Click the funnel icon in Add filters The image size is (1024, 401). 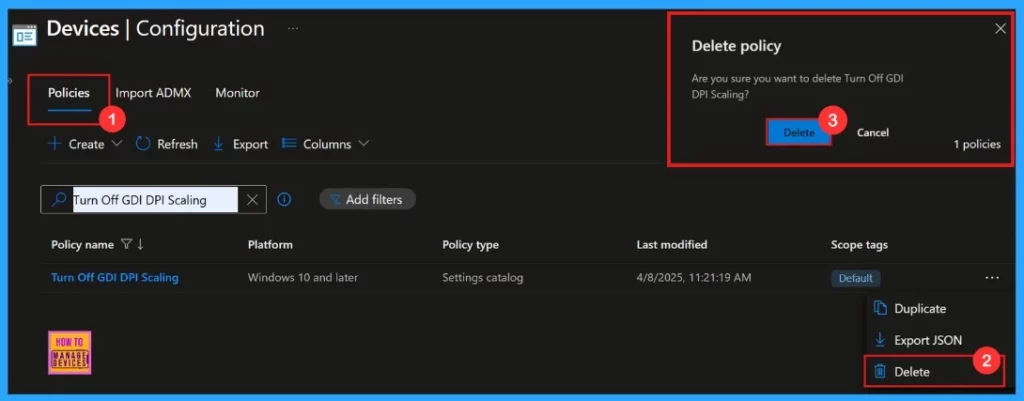336,200
